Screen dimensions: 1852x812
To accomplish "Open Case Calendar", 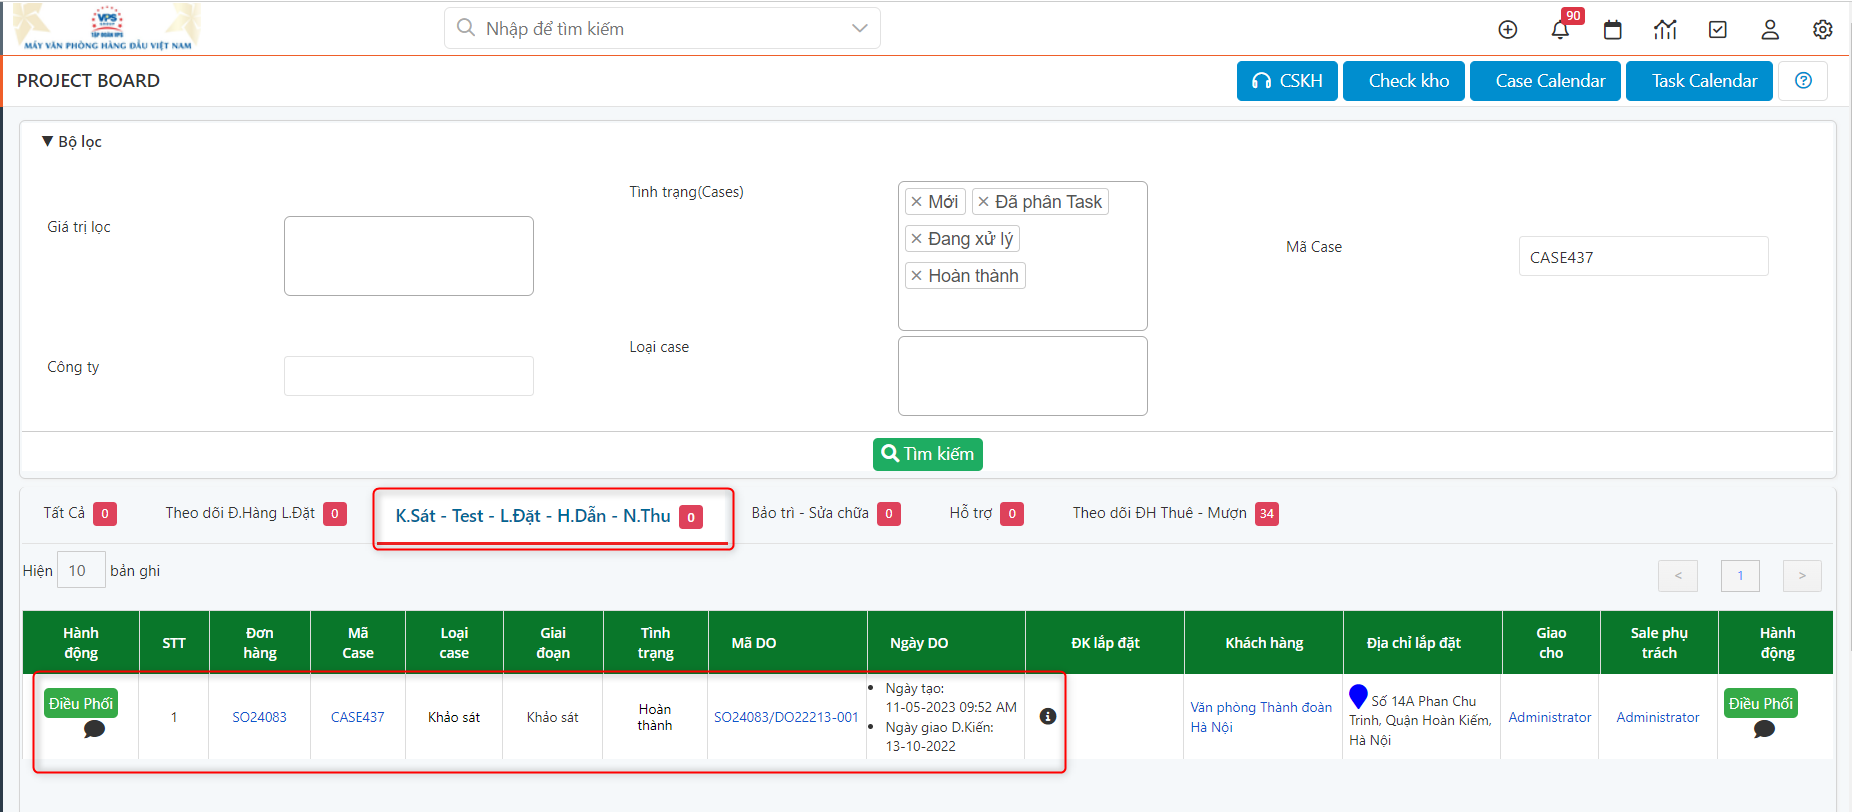I will coord(1545,81).
